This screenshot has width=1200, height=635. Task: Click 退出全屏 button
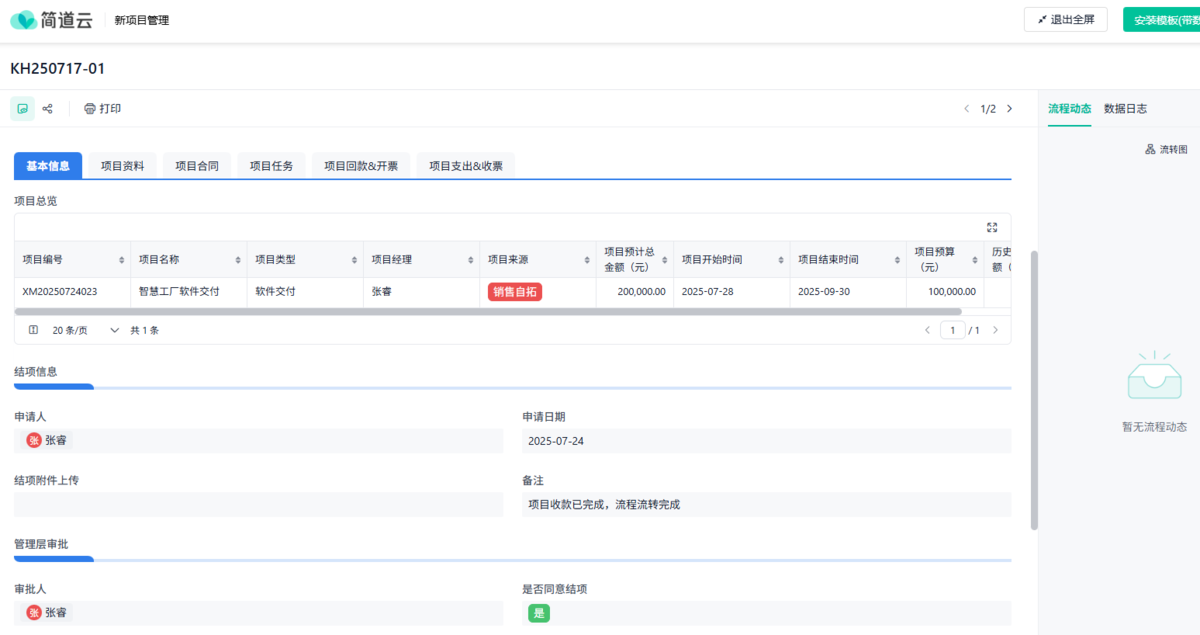coord(1066,20)
